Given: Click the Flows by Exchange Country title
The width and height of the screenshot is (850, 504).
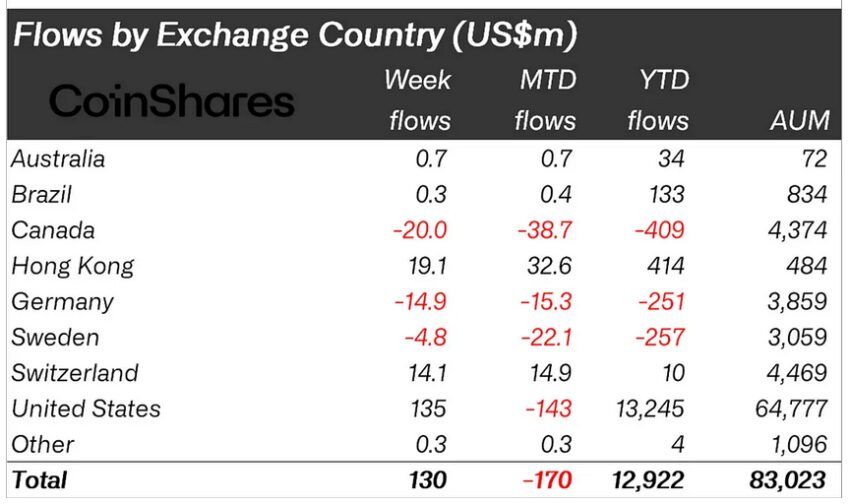Looking at the screenshot, I should [294, 35].
